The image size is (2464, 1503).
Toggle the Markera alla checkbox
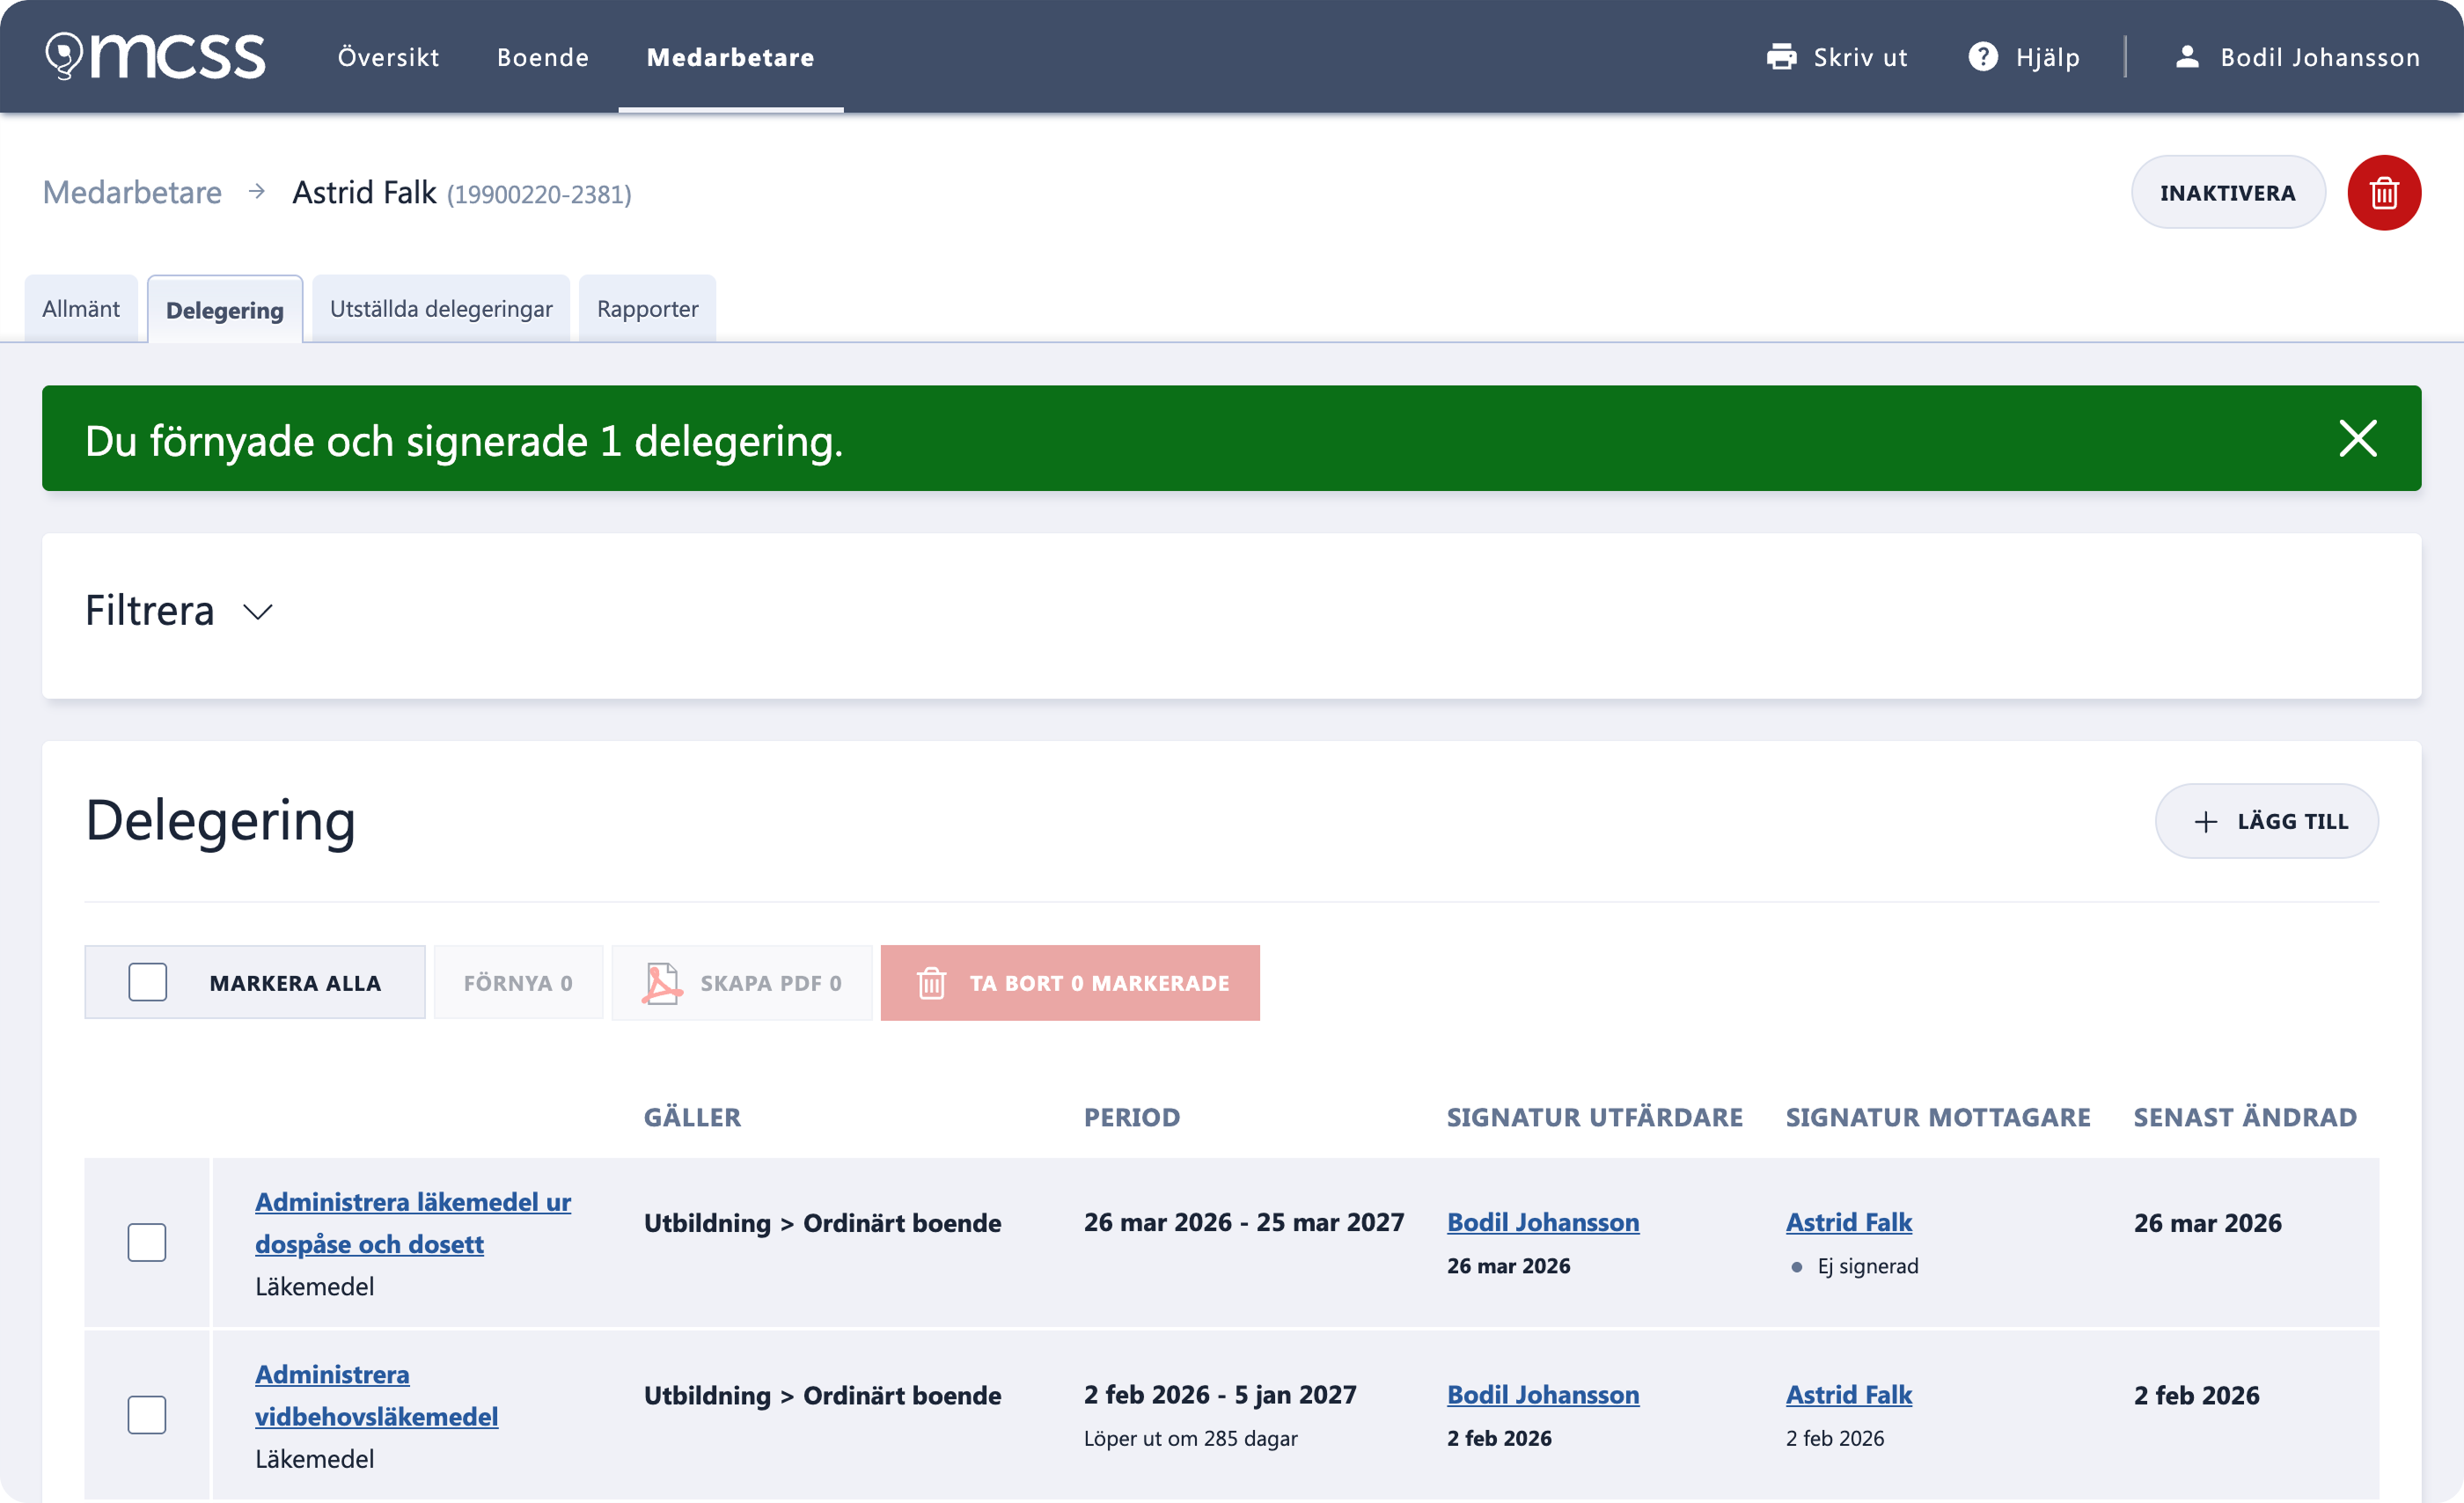point(147,982)
